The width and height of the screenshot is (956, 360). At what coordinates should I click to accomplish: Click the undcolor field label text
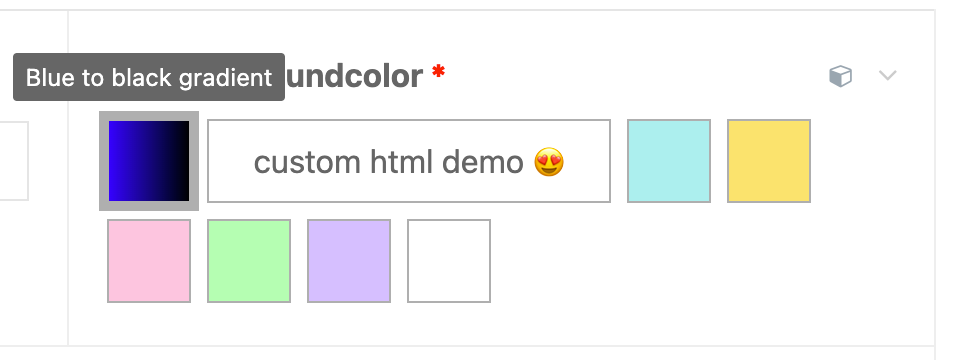pyautogui.click(x=354, y=77)
